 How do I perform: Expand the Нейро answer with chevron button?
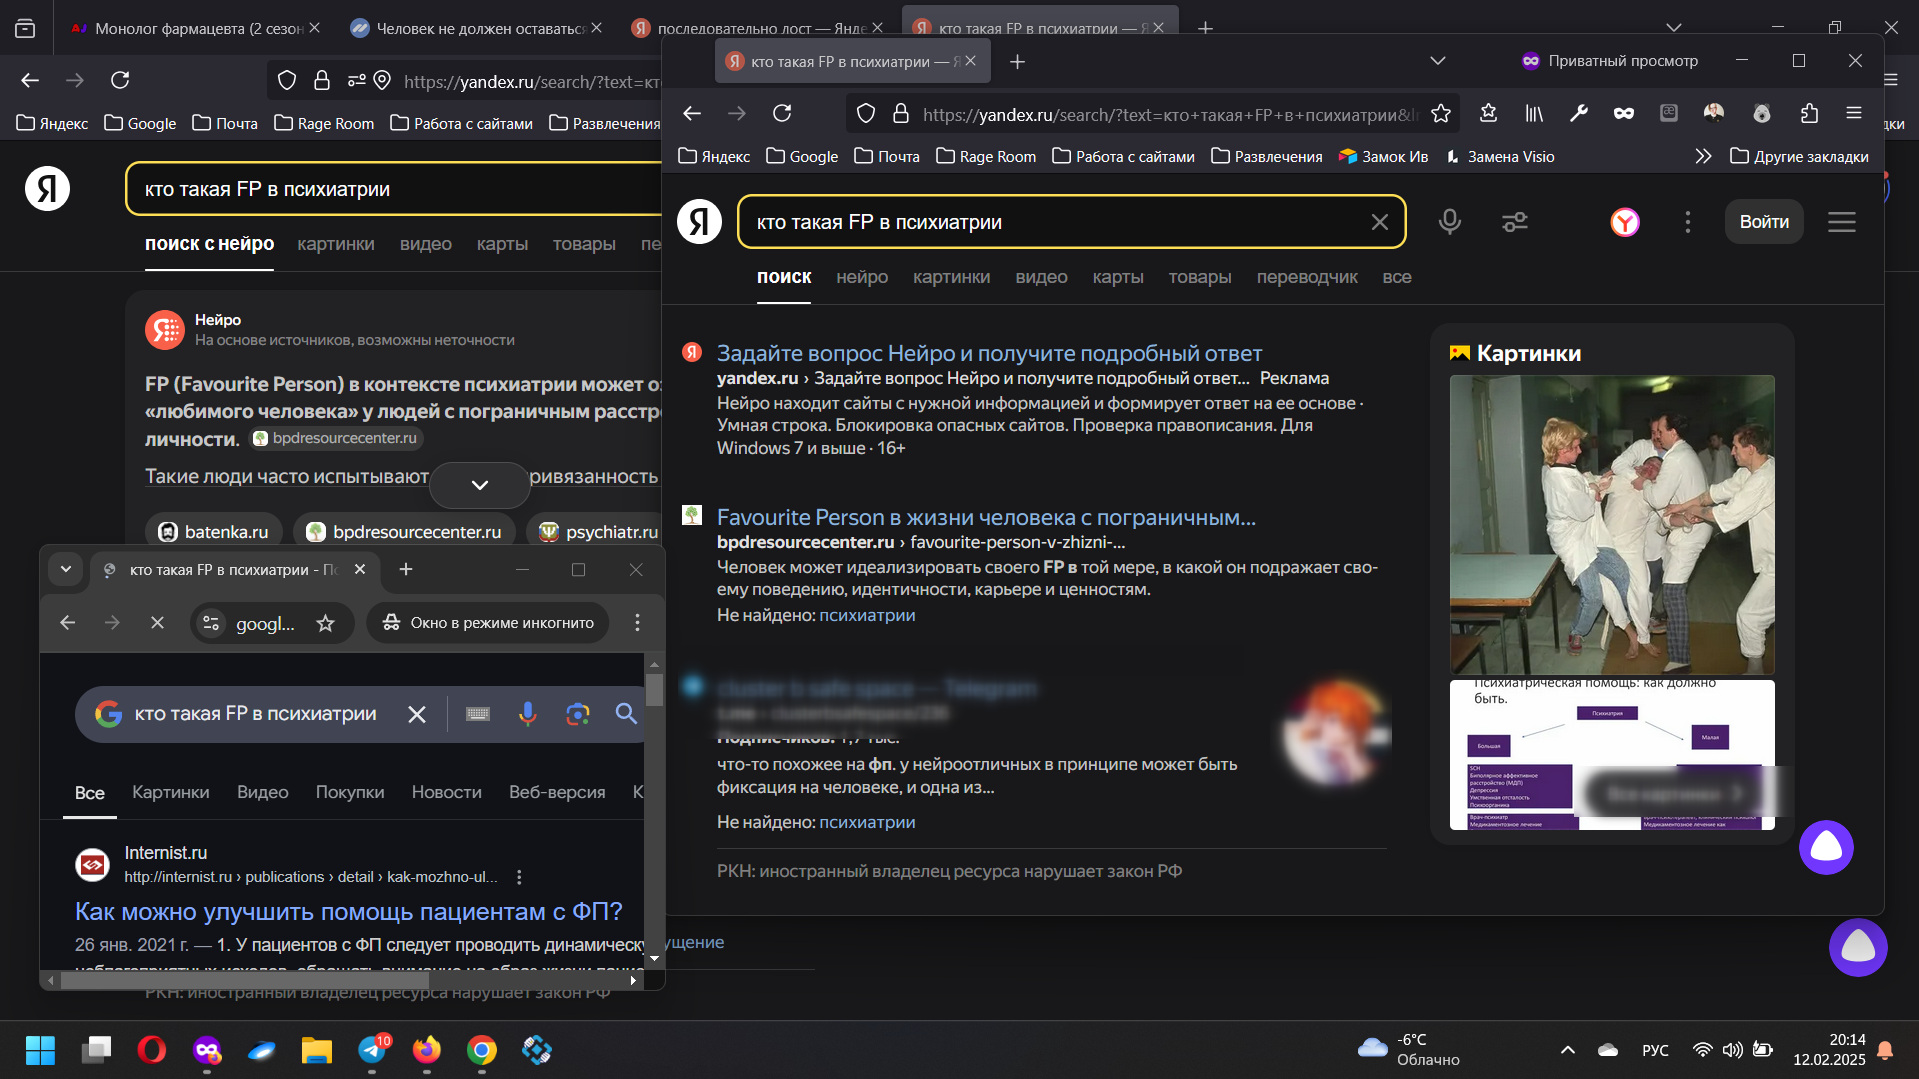[480, 485]
